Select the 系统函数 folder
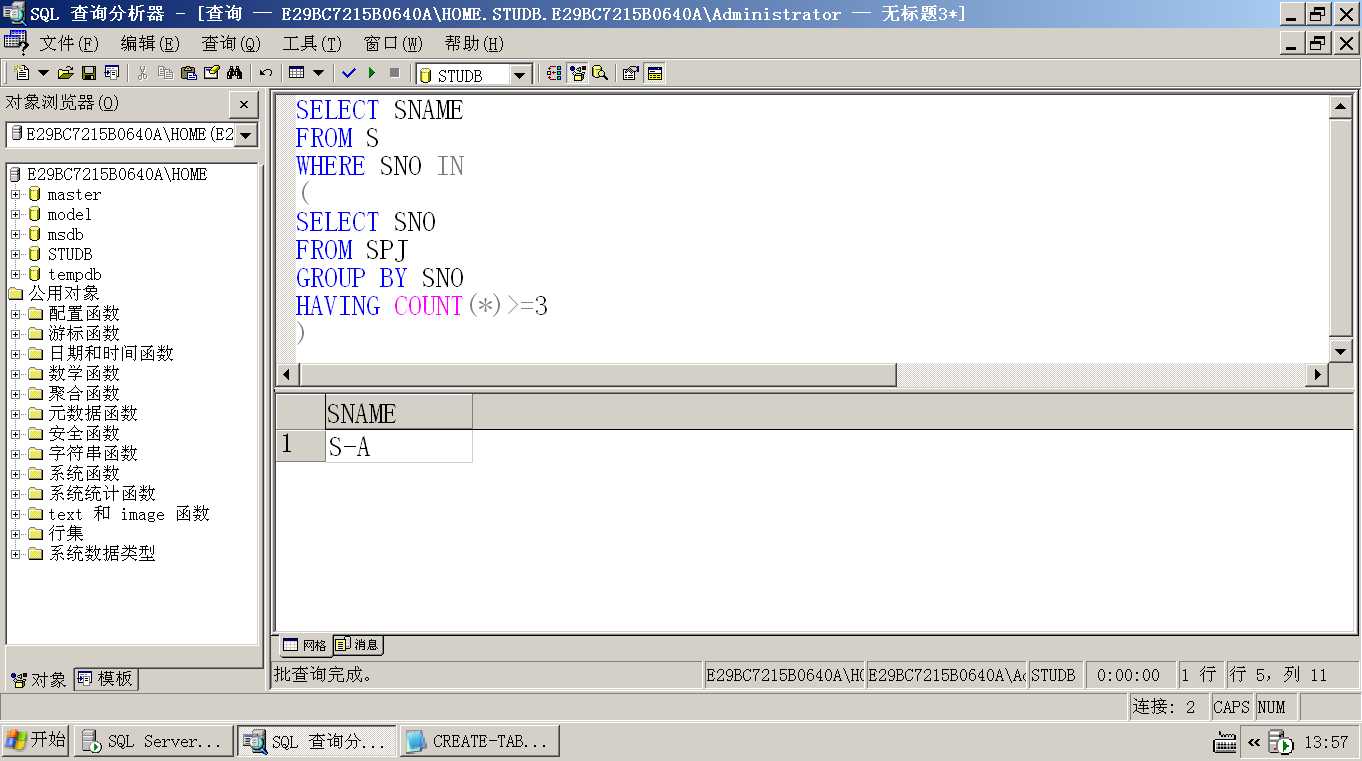 point(84,473)
